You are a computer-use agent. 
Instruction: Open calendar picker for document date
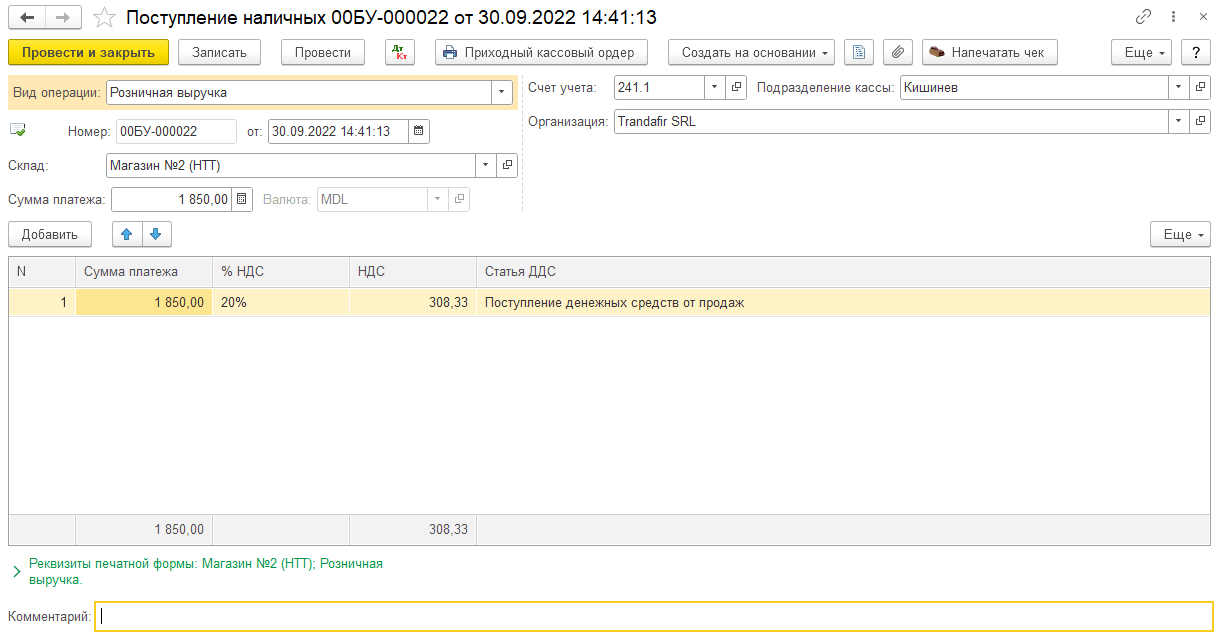tap(418, 131)
